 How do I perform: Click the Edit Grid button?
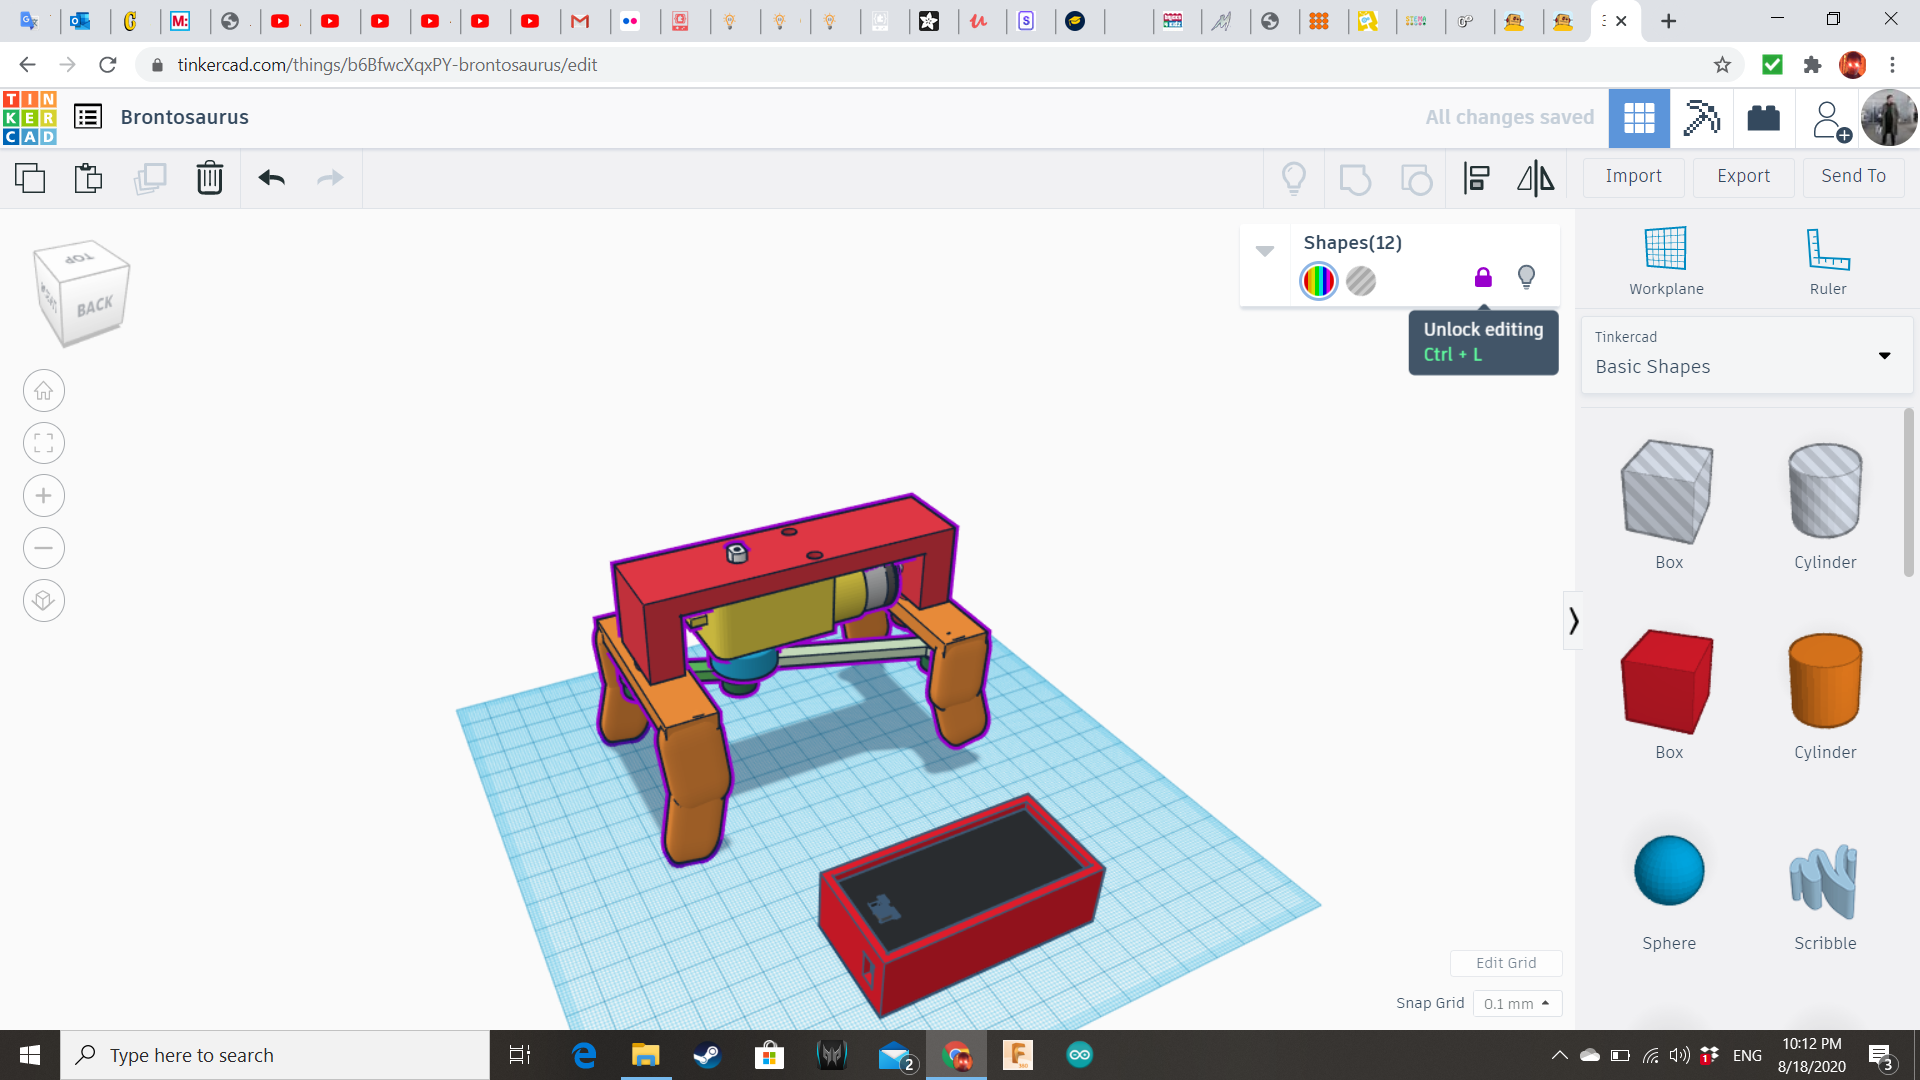pos(1505,963)
